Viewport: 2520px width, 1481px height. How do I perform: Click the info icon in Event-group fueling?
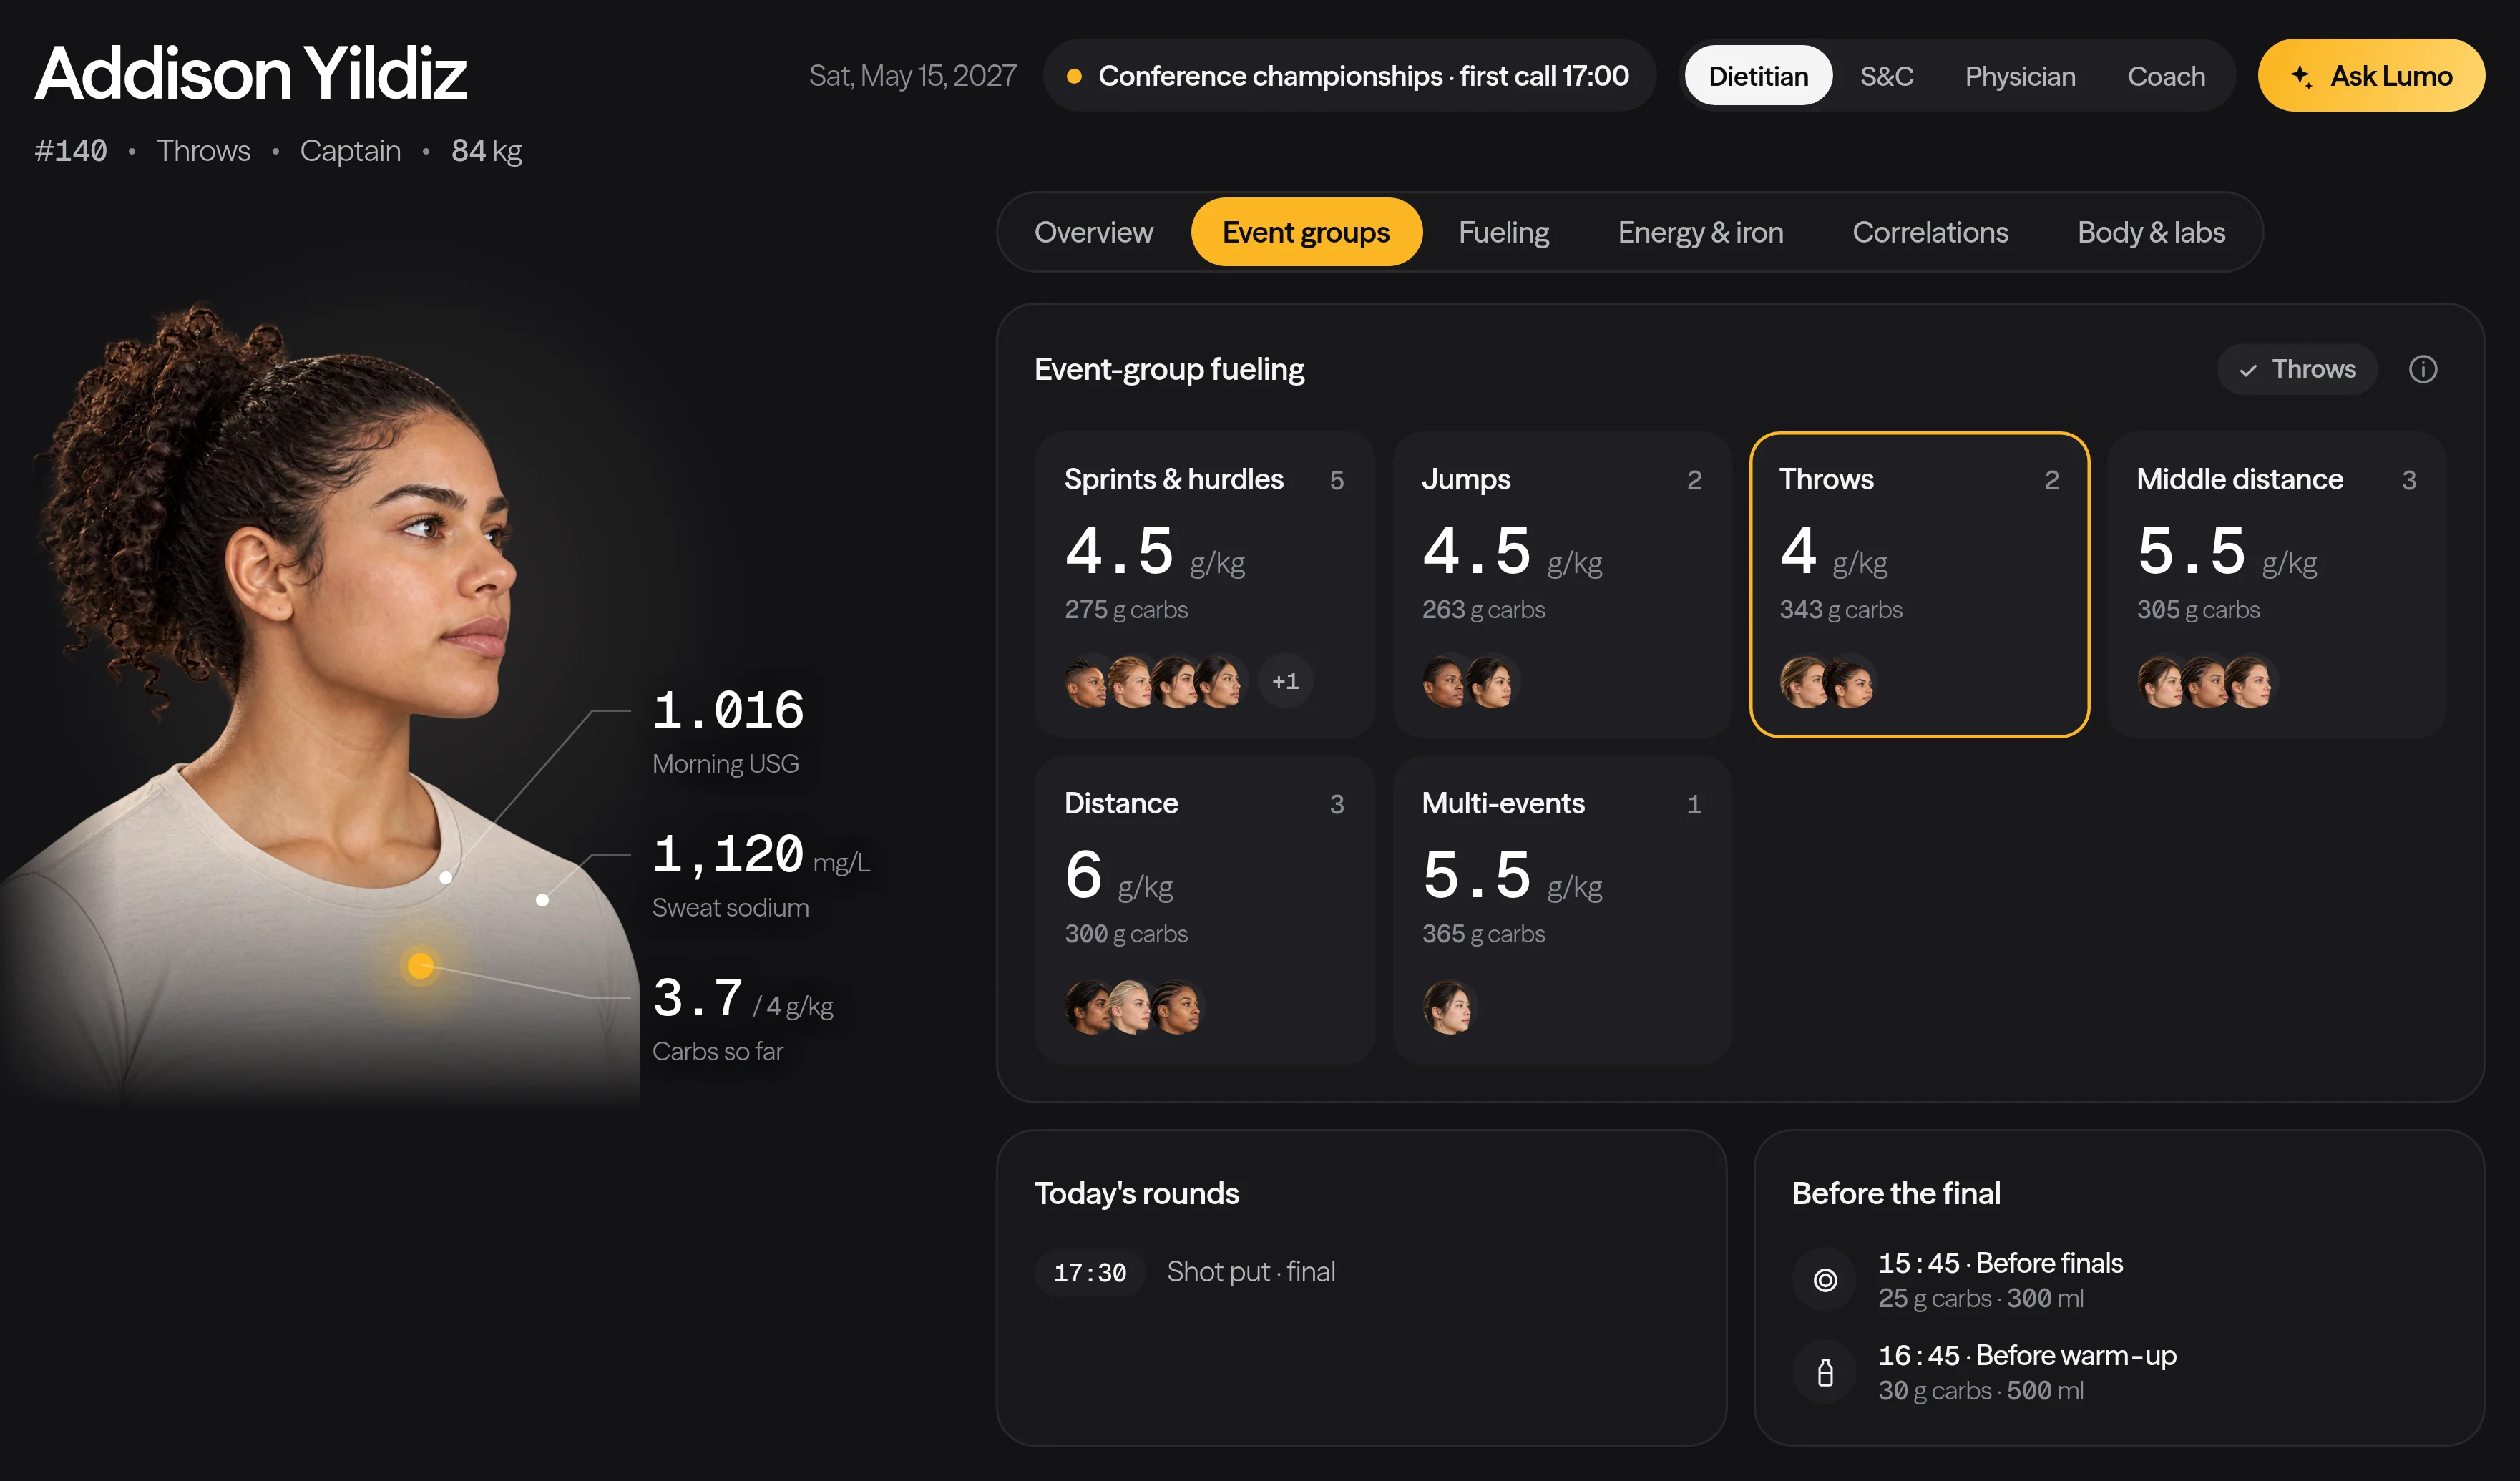click(2422, 369)
